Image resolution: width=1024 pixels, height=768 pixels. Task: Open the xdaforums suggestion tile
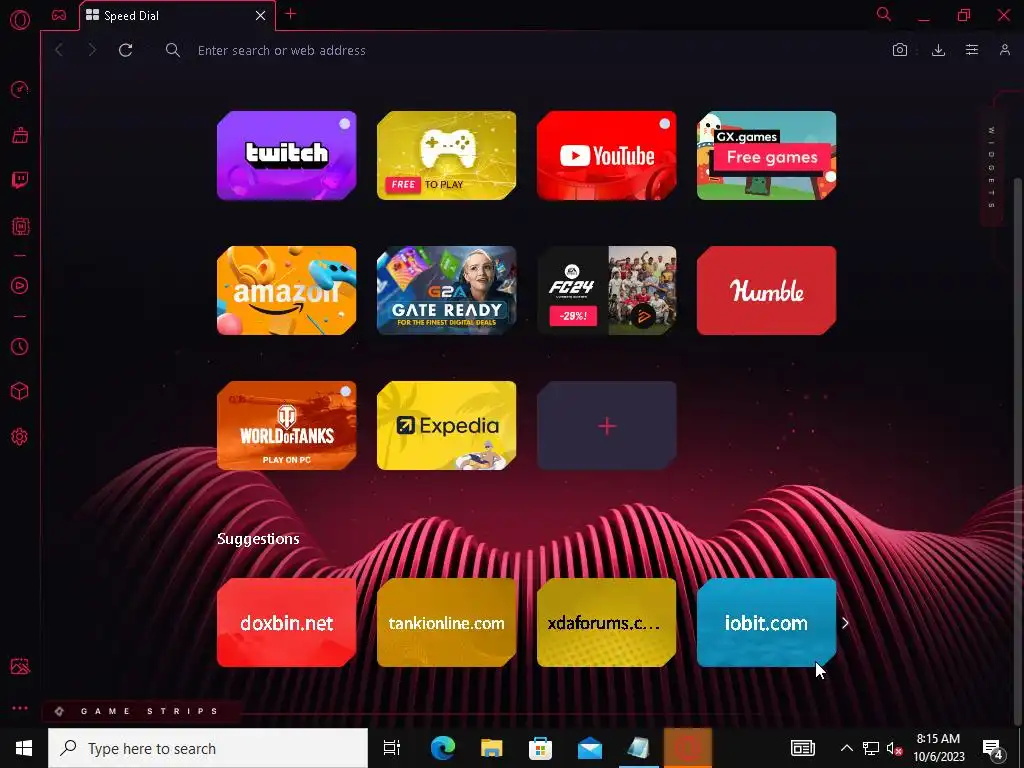pyautogui.click(x=607, y=622)
